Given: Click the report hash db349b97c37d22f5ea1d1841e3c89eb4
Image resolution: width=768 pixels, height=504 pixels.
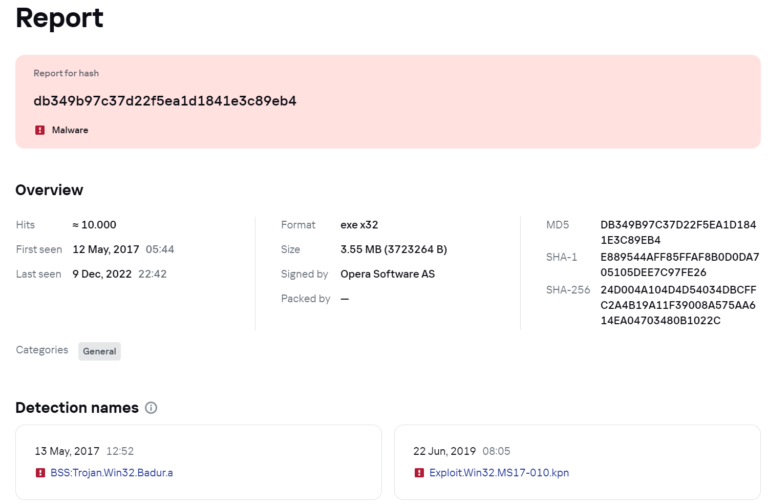Looking at the screenshot, I should [165, 101].
